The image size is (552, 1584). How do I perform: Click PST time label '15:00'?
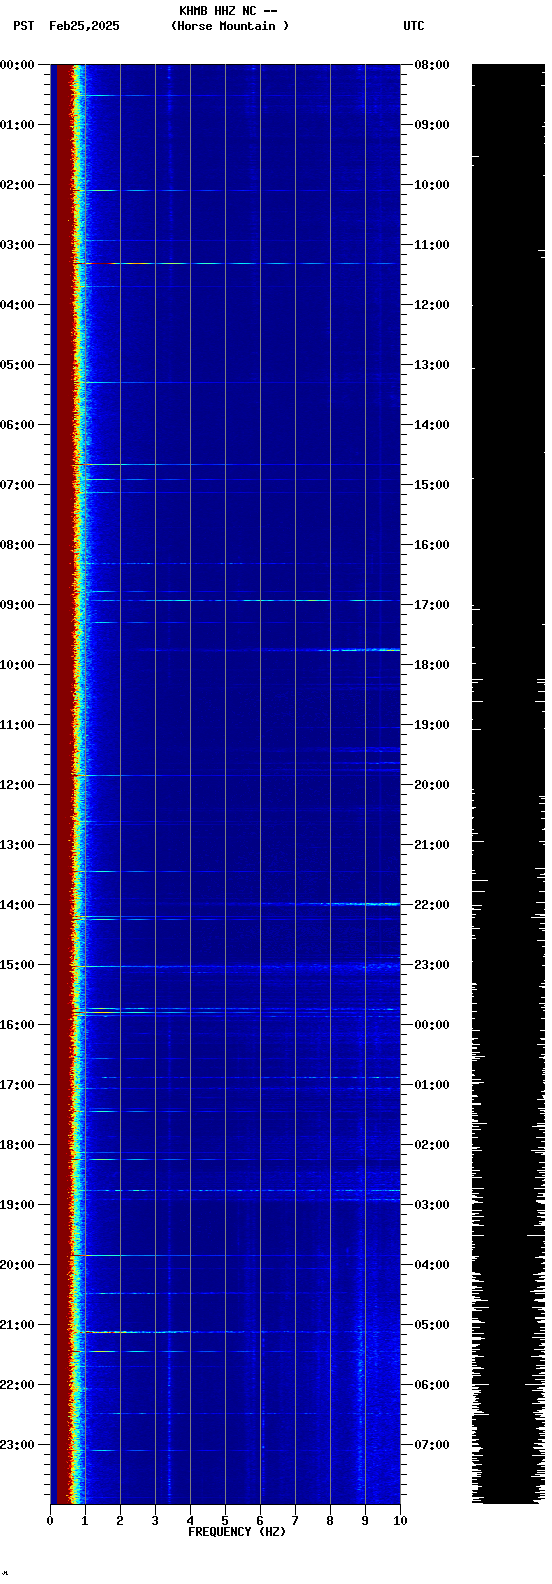tap(17, 965)
